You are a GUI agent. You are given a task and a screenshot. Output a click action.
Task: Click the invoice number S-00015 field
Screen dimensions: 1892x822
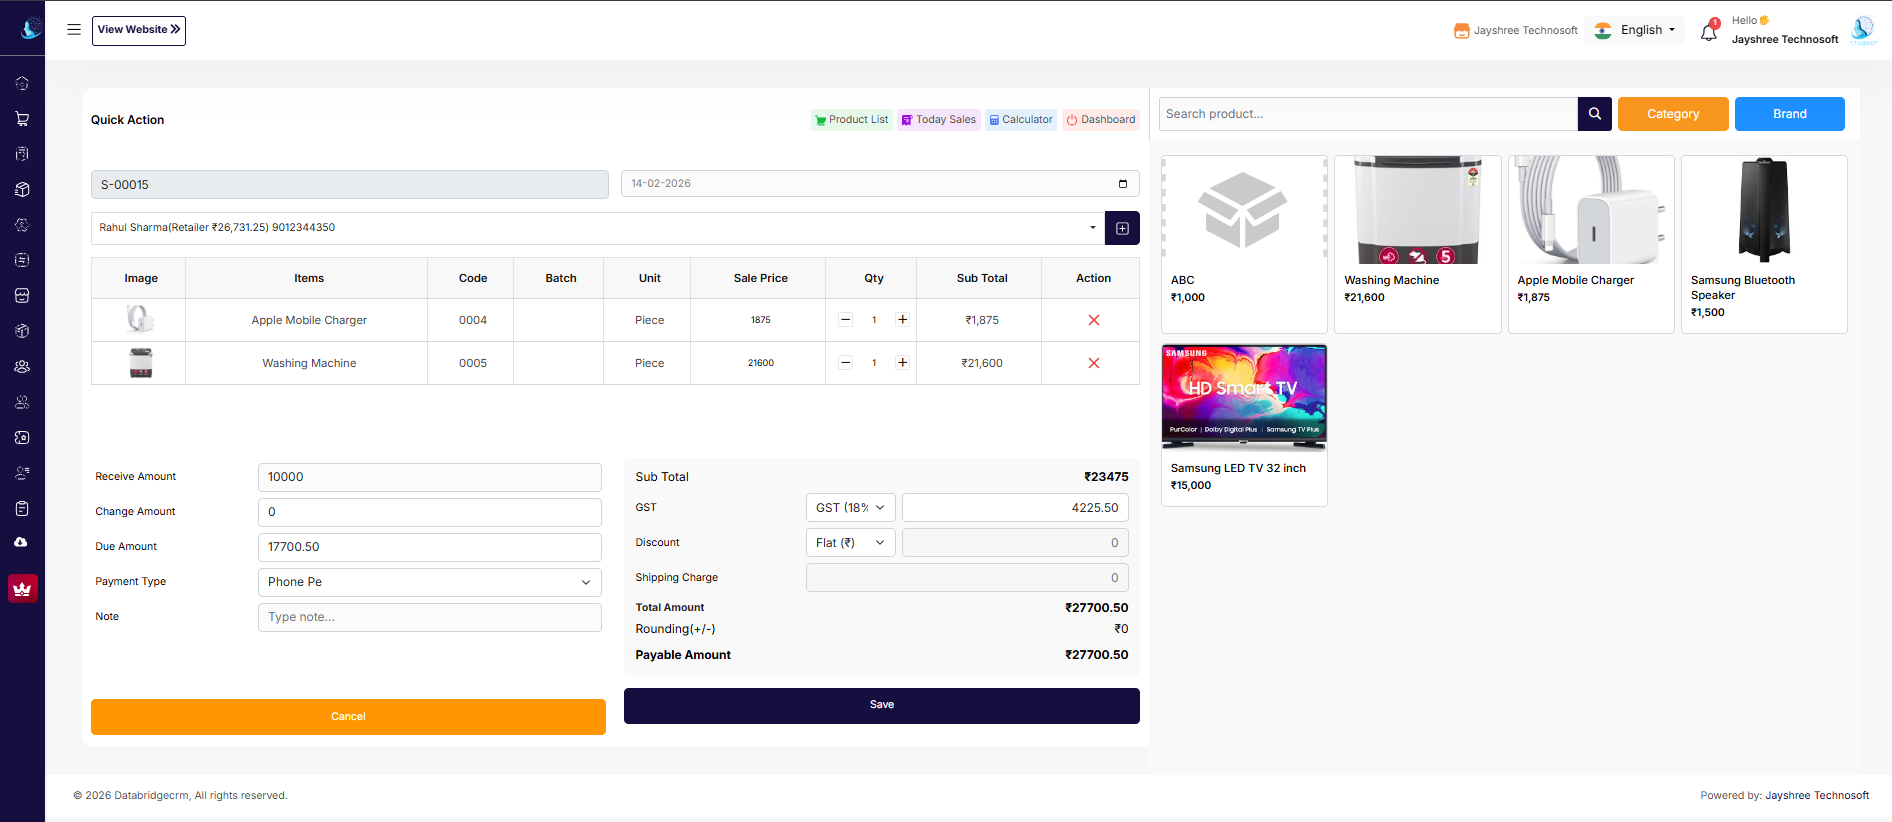click(x=350, y=185)
